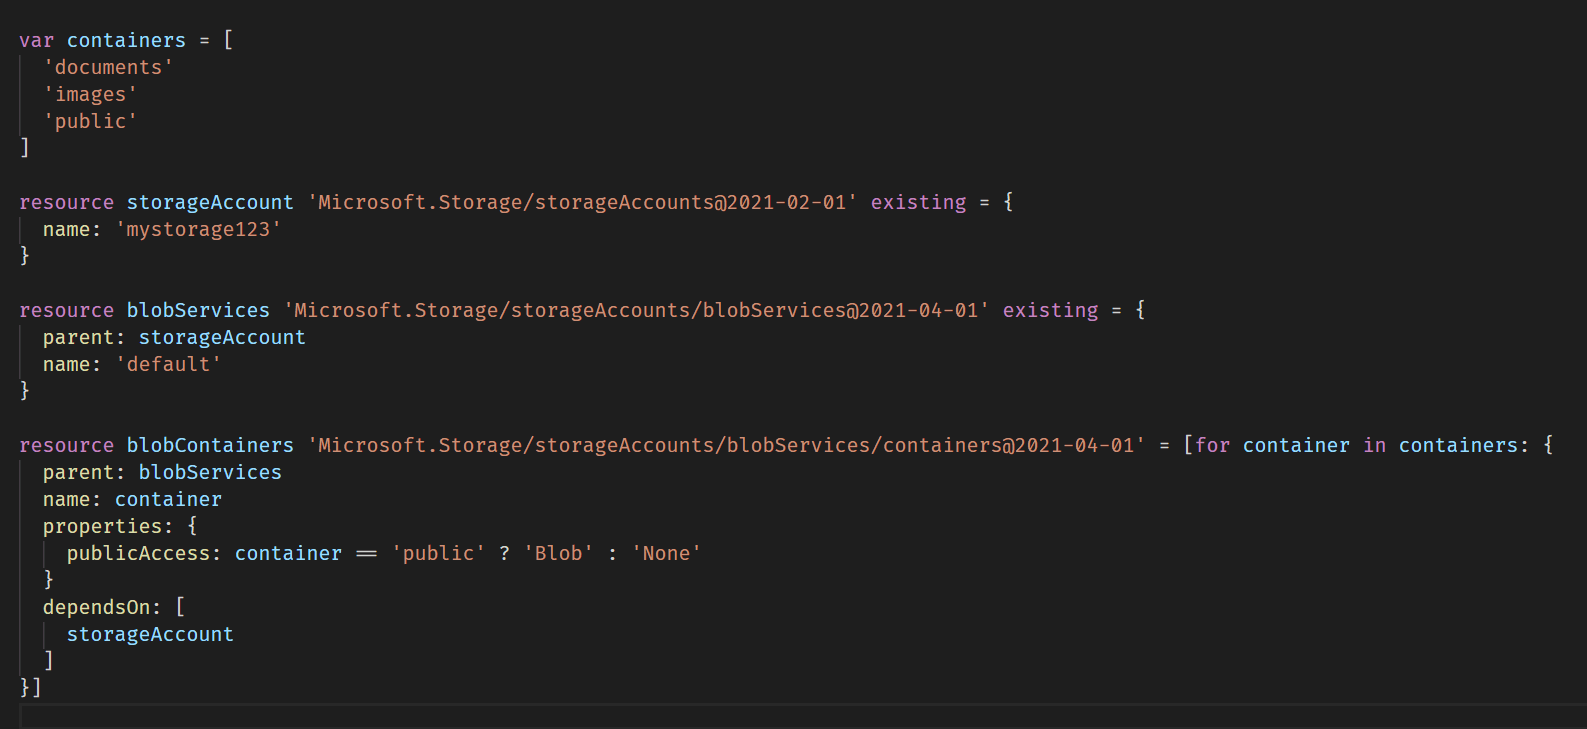Click the == operator in publicAccess line
This screenshot has height=729, width=1587.
(366, 553)
